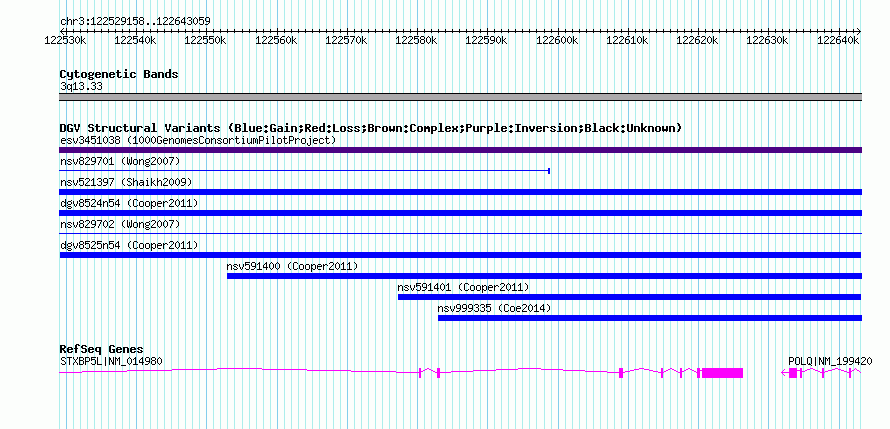Click the STXBP5L exon near 122610k
This screenshot has height=429, width=890.
pyautogui.click(x=621, y=373)
